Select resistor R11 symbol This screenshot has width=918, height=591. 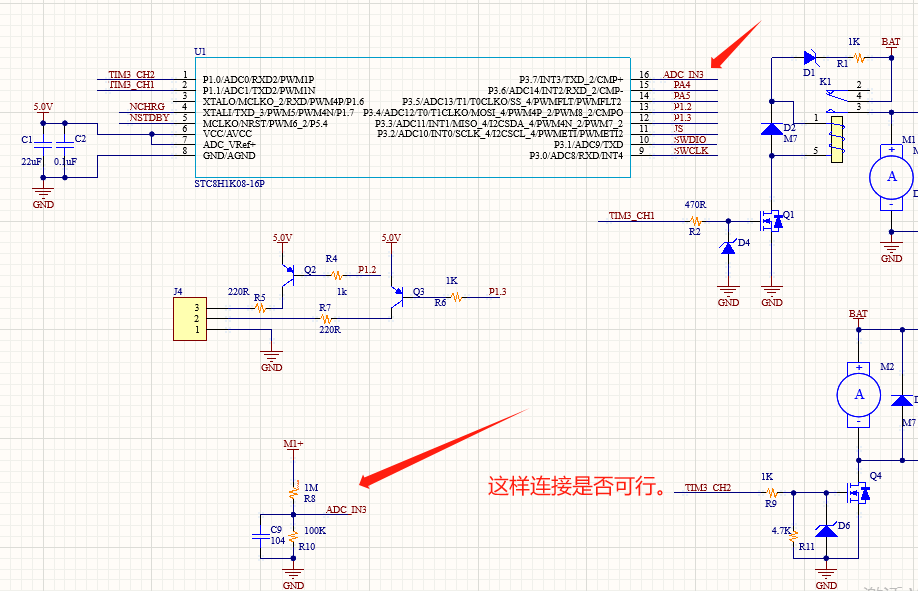794,535
